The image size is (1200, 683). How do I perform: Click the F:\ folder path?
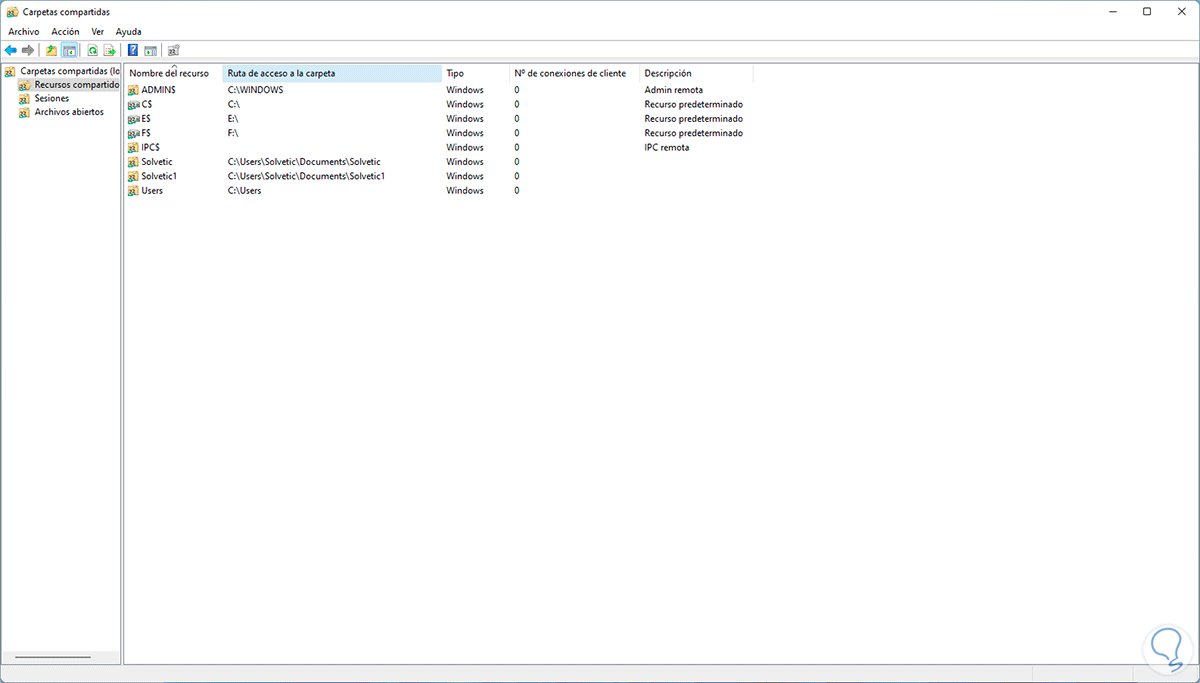point(233,133)
